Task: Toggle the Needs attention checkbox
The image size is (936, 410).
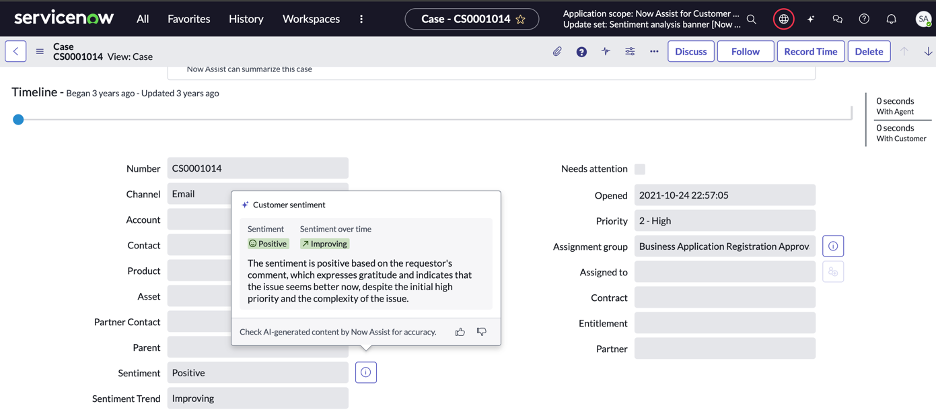Action: pyautogui.click(x=640, y=169)
